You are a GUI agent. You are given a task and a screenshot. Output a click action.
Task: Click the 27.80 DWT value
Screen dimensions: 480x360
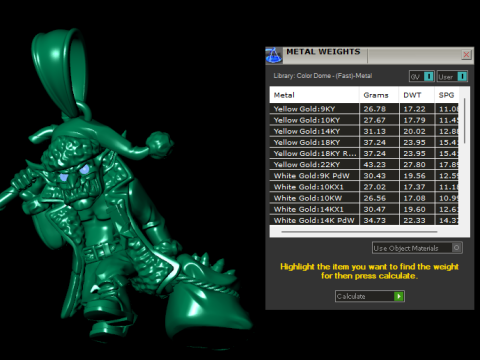tap(414, 165)
